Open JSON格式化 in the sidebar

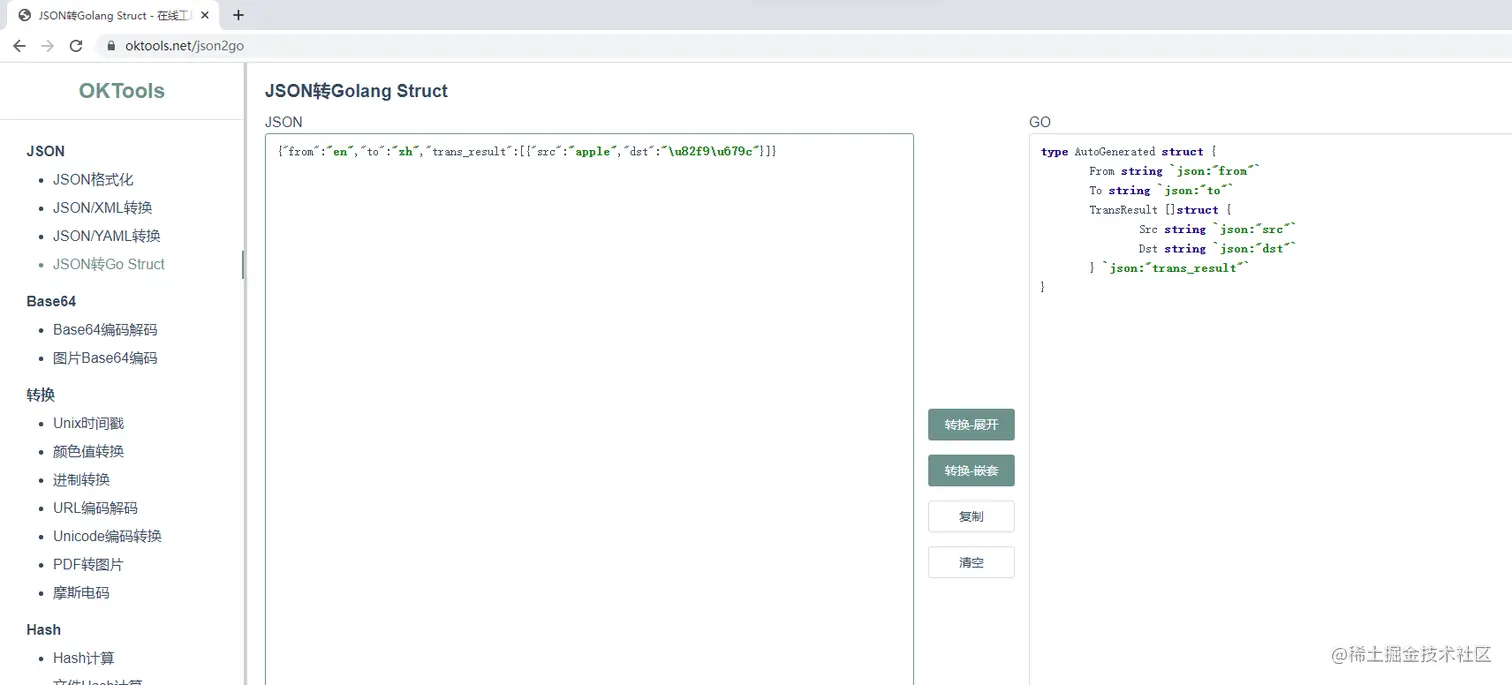pyautogui.click(x=93, y=180)
